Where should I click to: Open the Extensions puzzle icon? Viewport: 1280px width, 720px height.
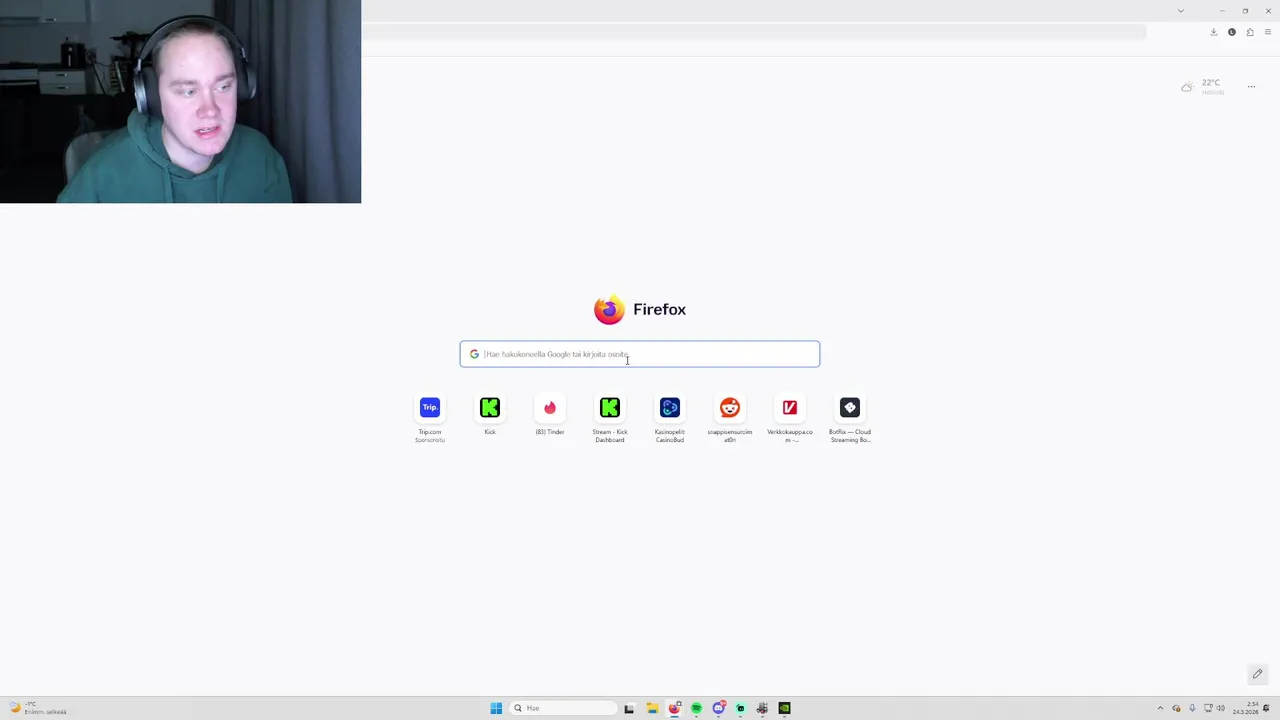1250,32
